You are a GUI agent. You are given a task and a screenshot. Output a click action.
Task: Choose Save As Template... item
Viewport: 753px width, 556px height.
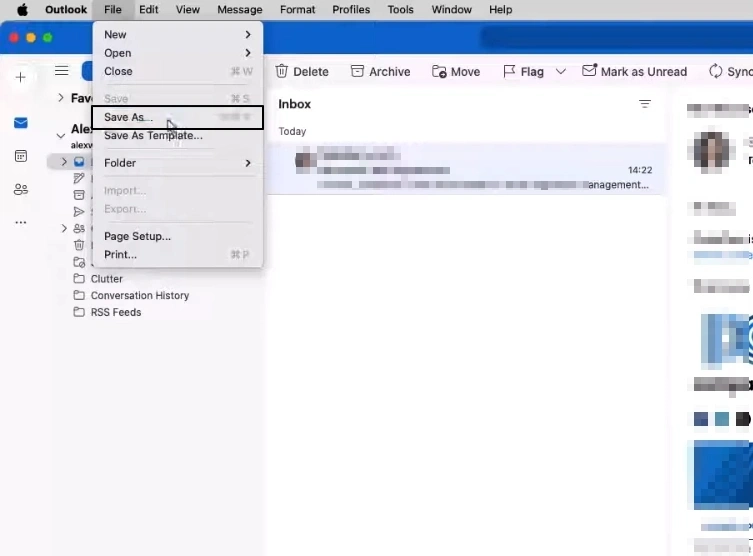177,135
